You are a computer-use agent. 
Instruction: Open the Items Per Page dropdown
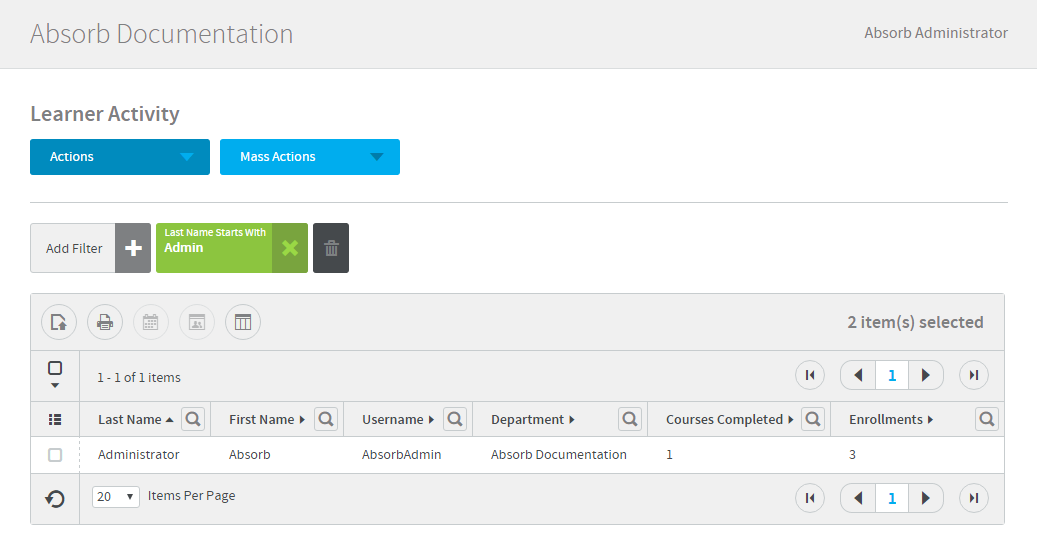point(116,496)
